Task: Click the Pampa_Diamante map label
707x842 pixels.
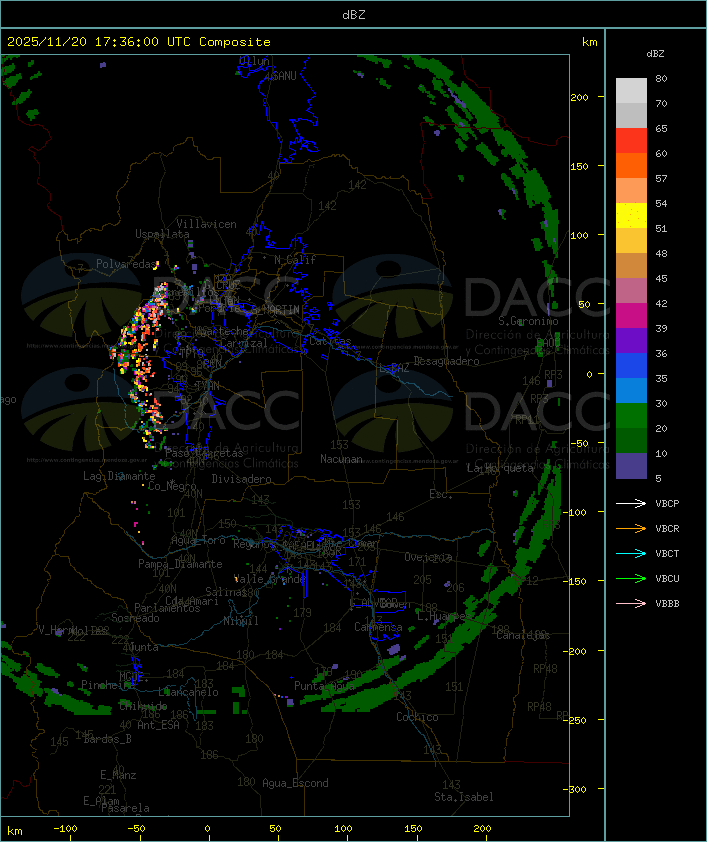Action: point(180,564)
